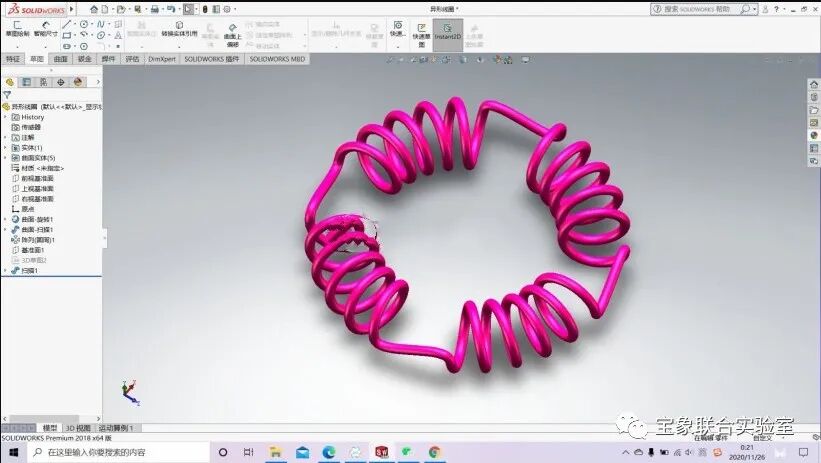Click the SolidWorks Resources home icon at right
Viewport: 821px width, 463px height.
click(x=814, y=84)
